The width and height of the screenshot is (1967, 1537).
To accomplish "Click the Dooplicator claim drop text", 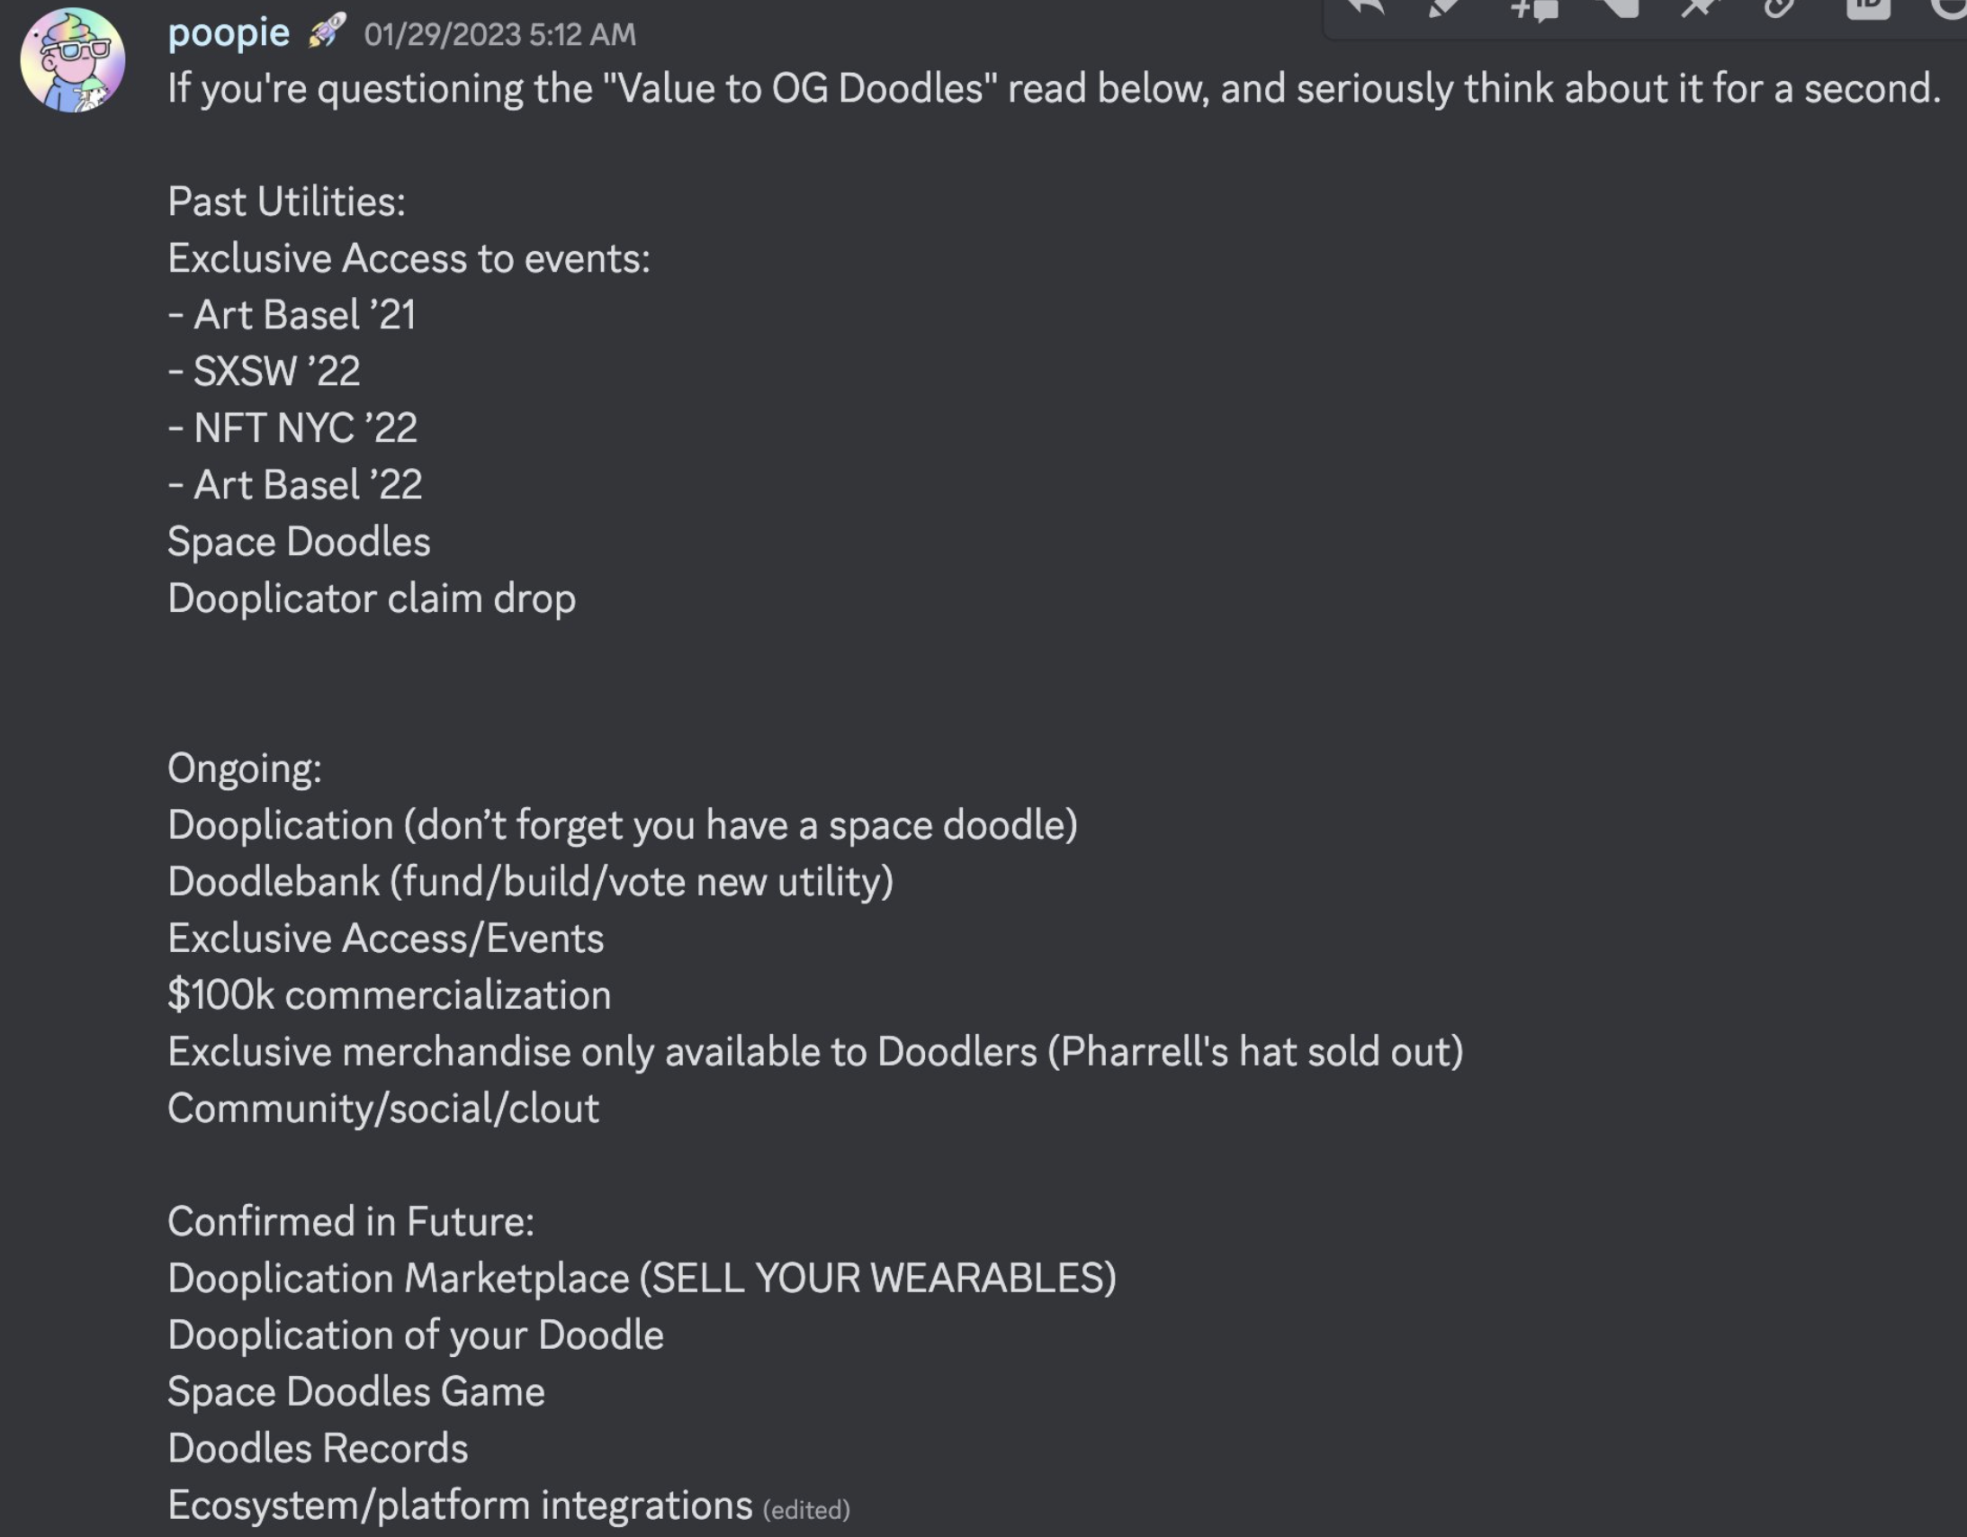I will point(371,597).
